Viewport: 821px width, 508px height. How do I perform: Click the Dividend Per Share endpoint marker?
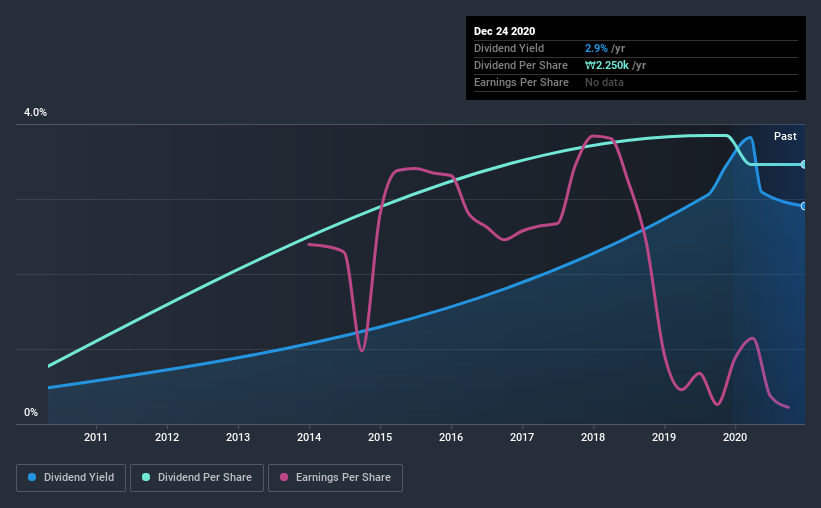point(803,164)
